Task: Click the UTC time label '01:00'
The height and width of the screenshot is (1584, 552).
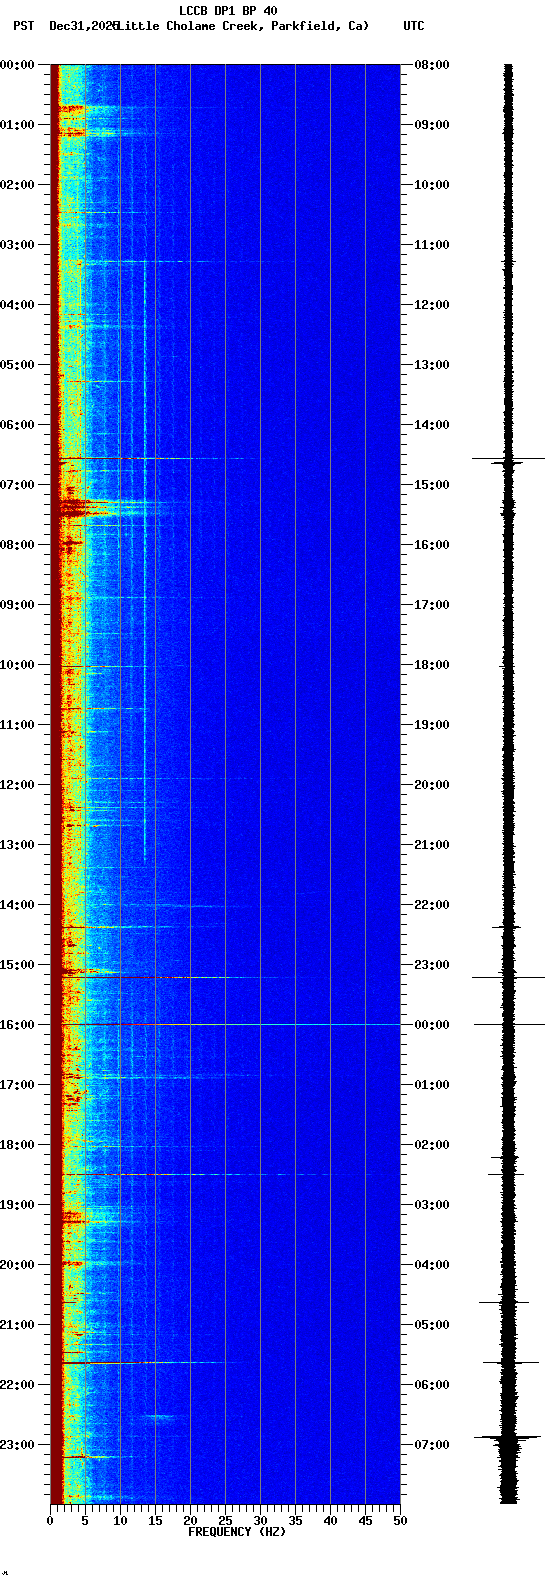Action: click(x=432, y=1085)
